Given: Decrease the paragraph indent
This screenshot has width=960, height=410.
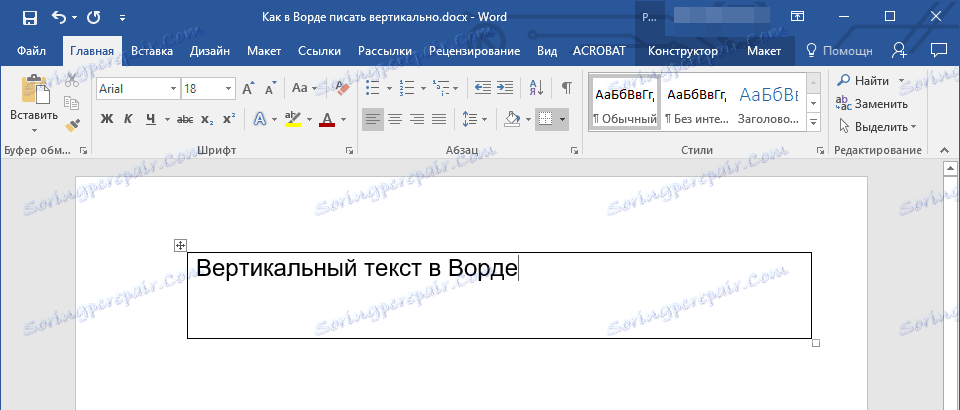Looking at the screenshot, I should coord(483,88).
